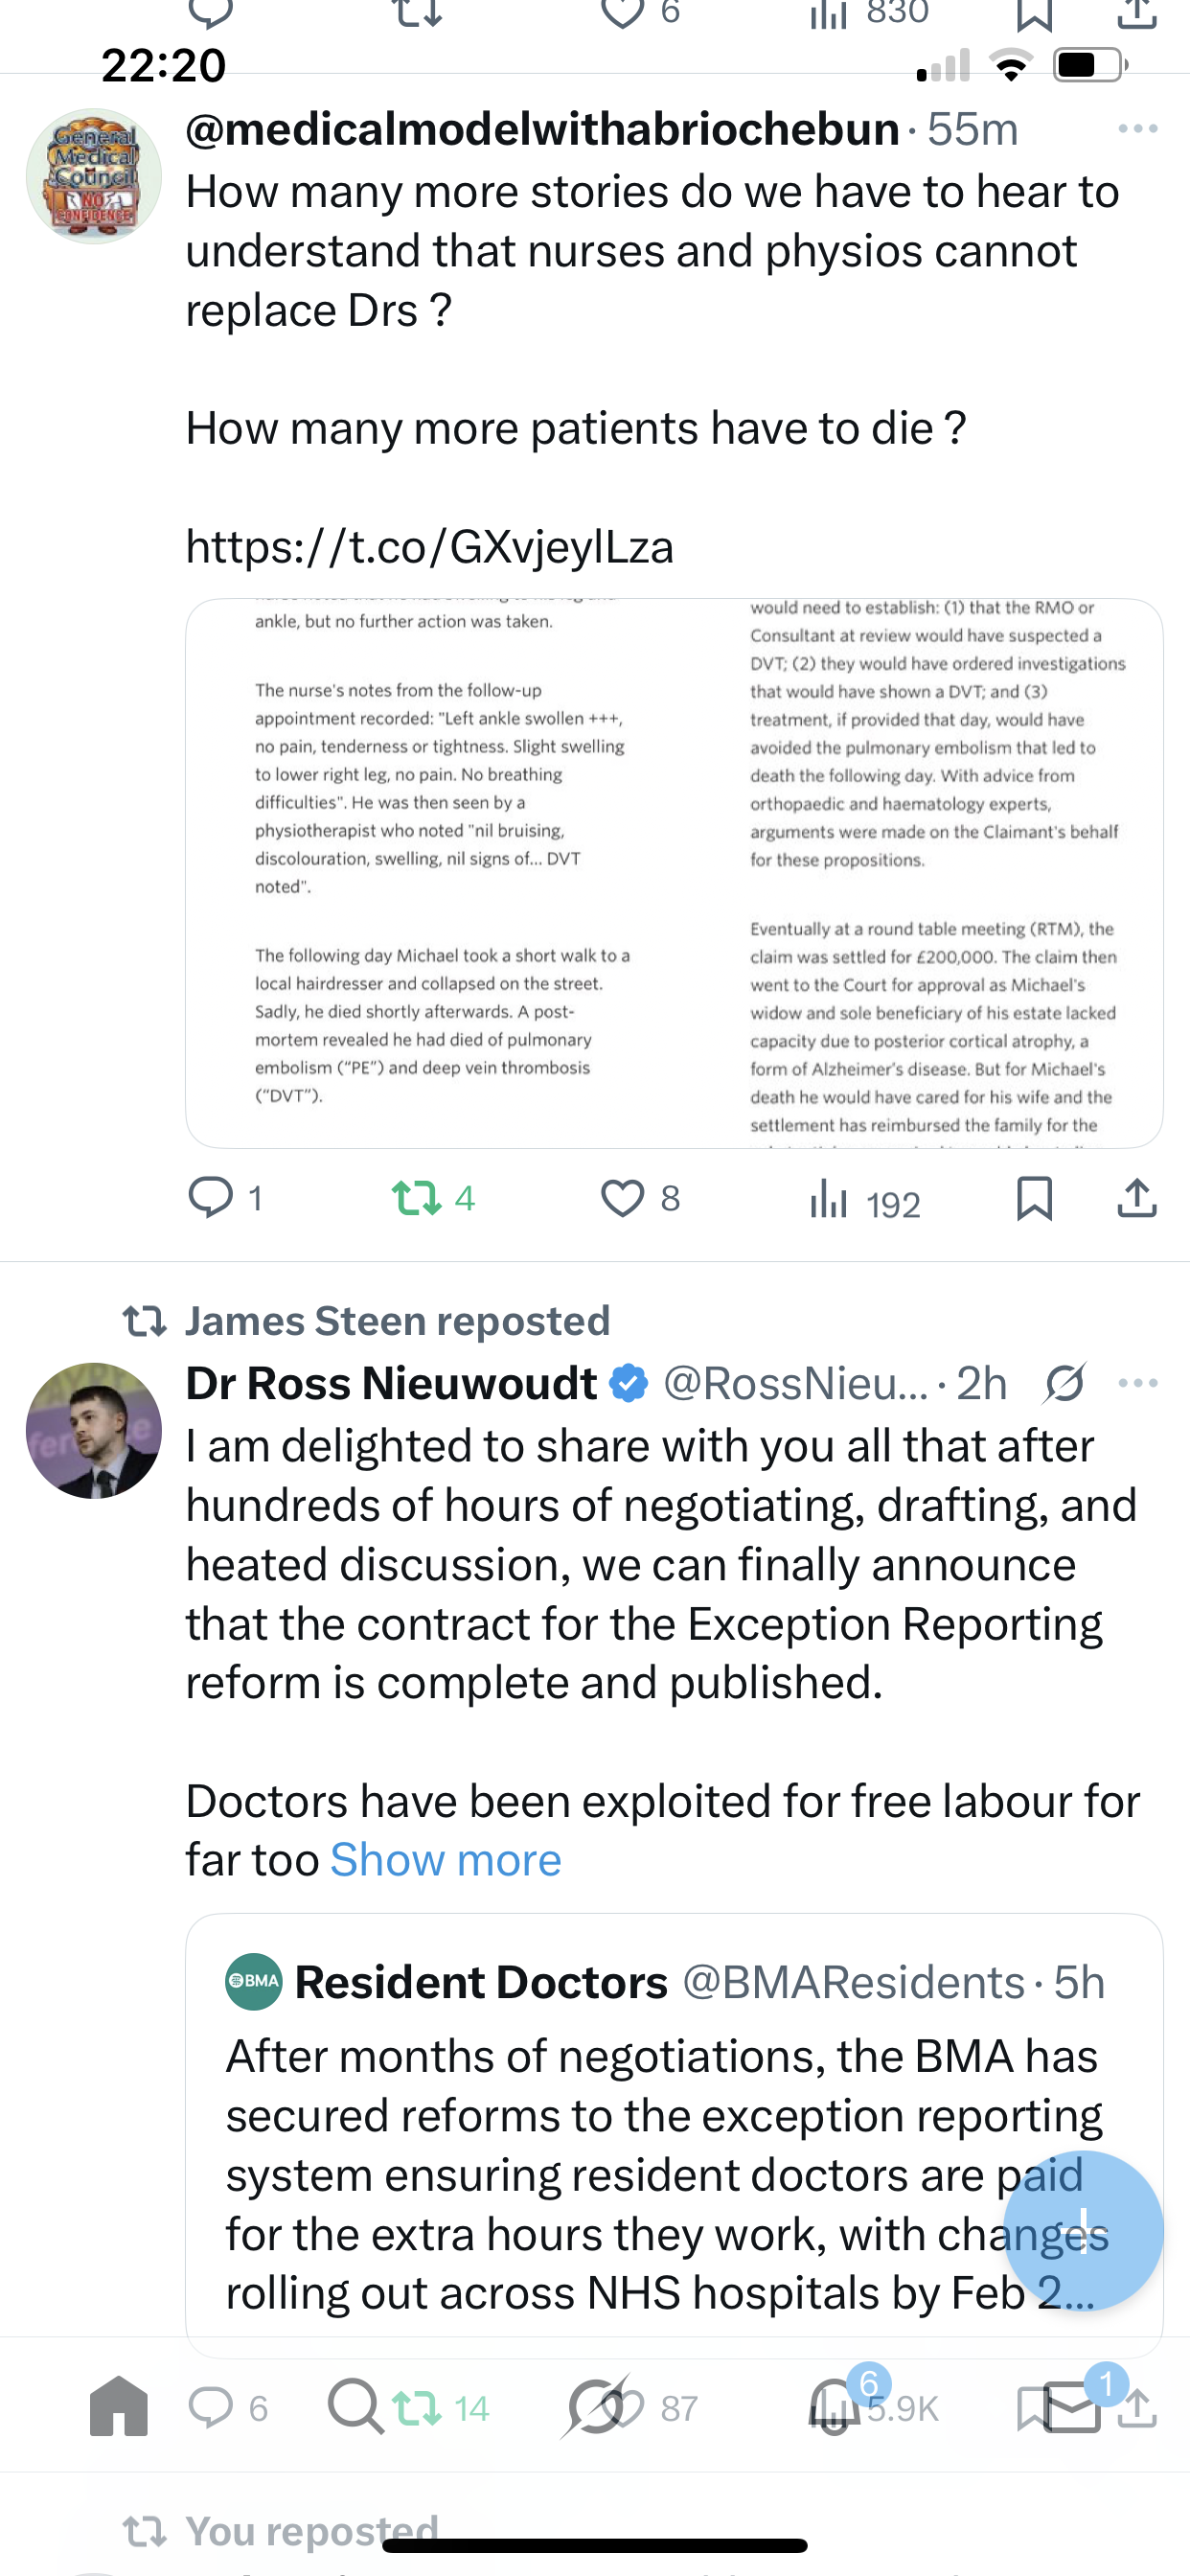This screenshot has width=1190, height=2576.
Task: Open Search from the bottom navigation bar
Action: point(355,2406)
